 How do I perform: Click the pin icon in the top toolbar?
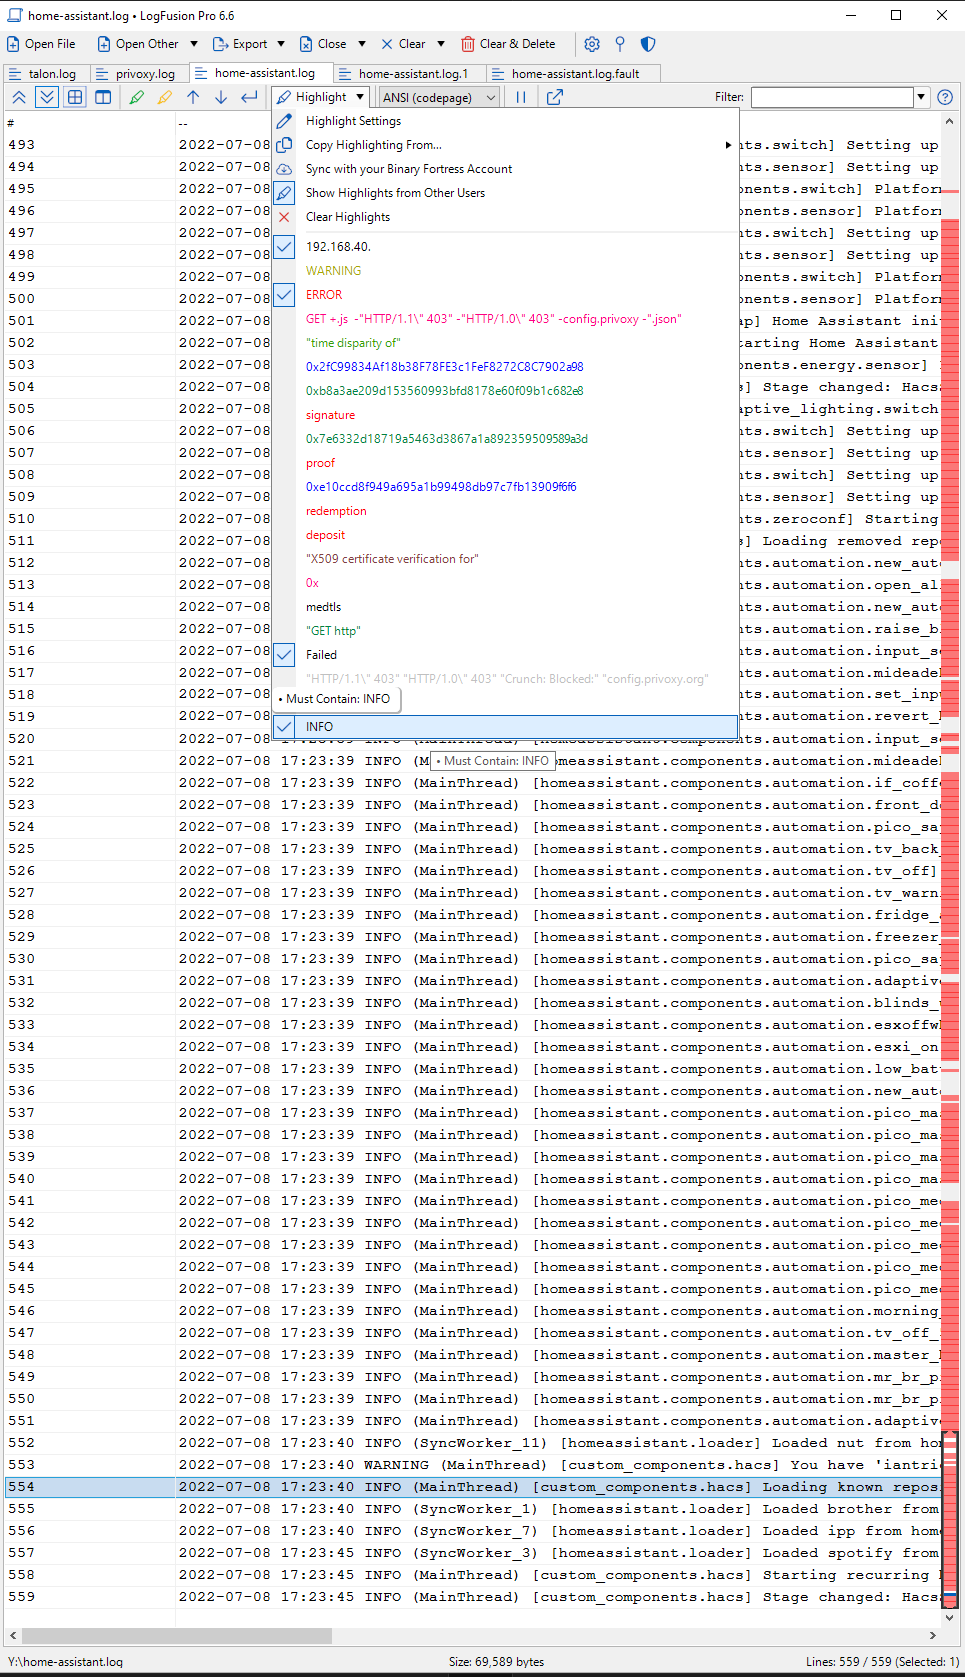point(620,44)
